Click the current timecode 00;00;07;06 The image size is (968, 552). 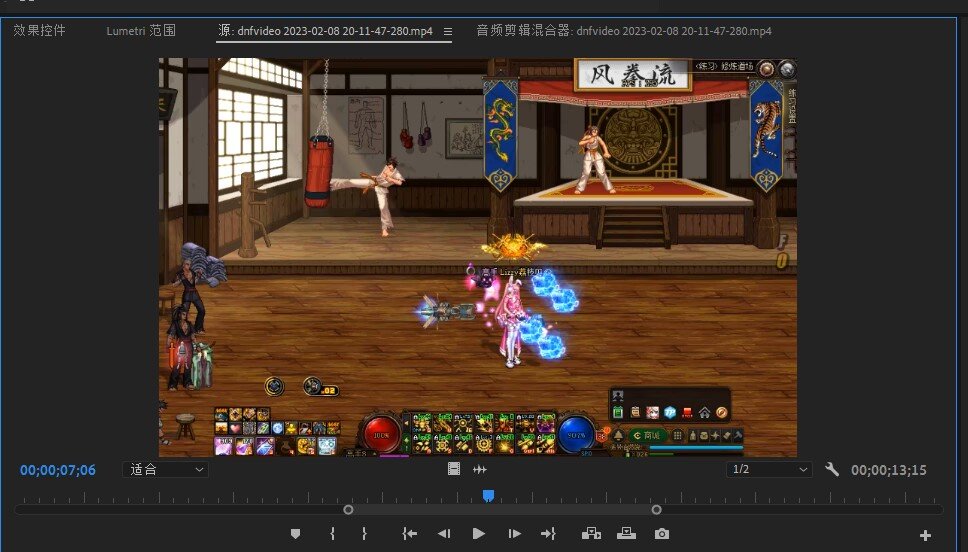(x=58, y=470)
